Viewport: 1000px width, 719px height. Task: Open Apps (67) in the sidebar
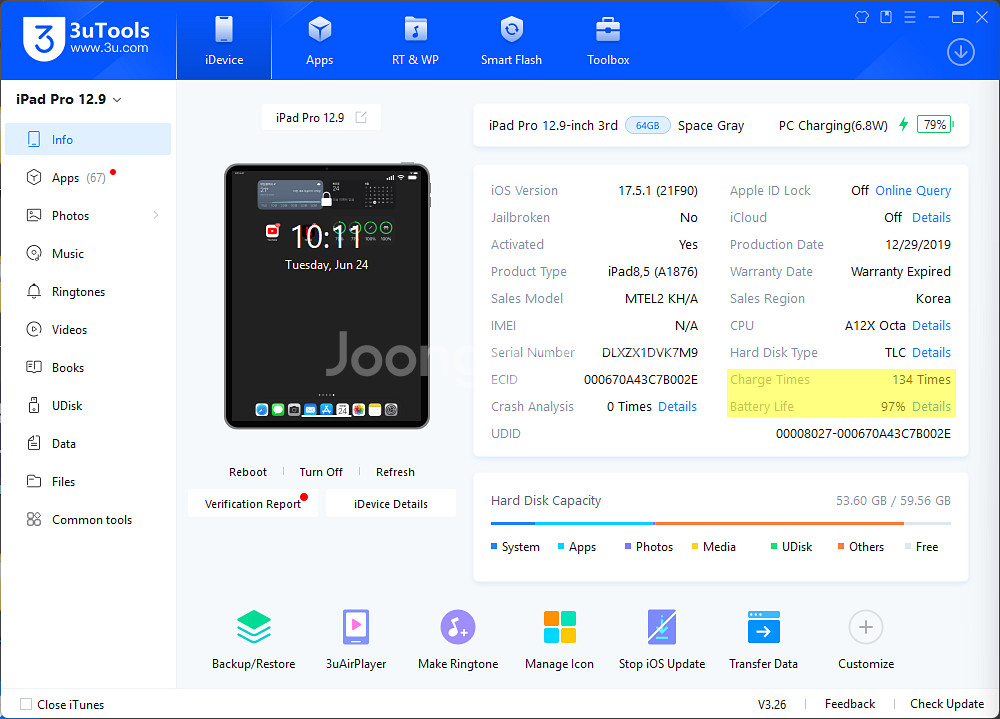point(88,177)
